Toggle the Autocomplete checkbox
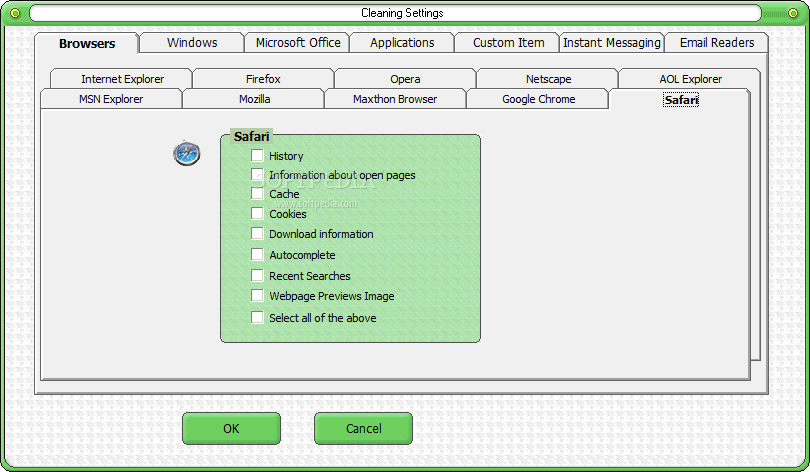 click(x=257, y=255)
